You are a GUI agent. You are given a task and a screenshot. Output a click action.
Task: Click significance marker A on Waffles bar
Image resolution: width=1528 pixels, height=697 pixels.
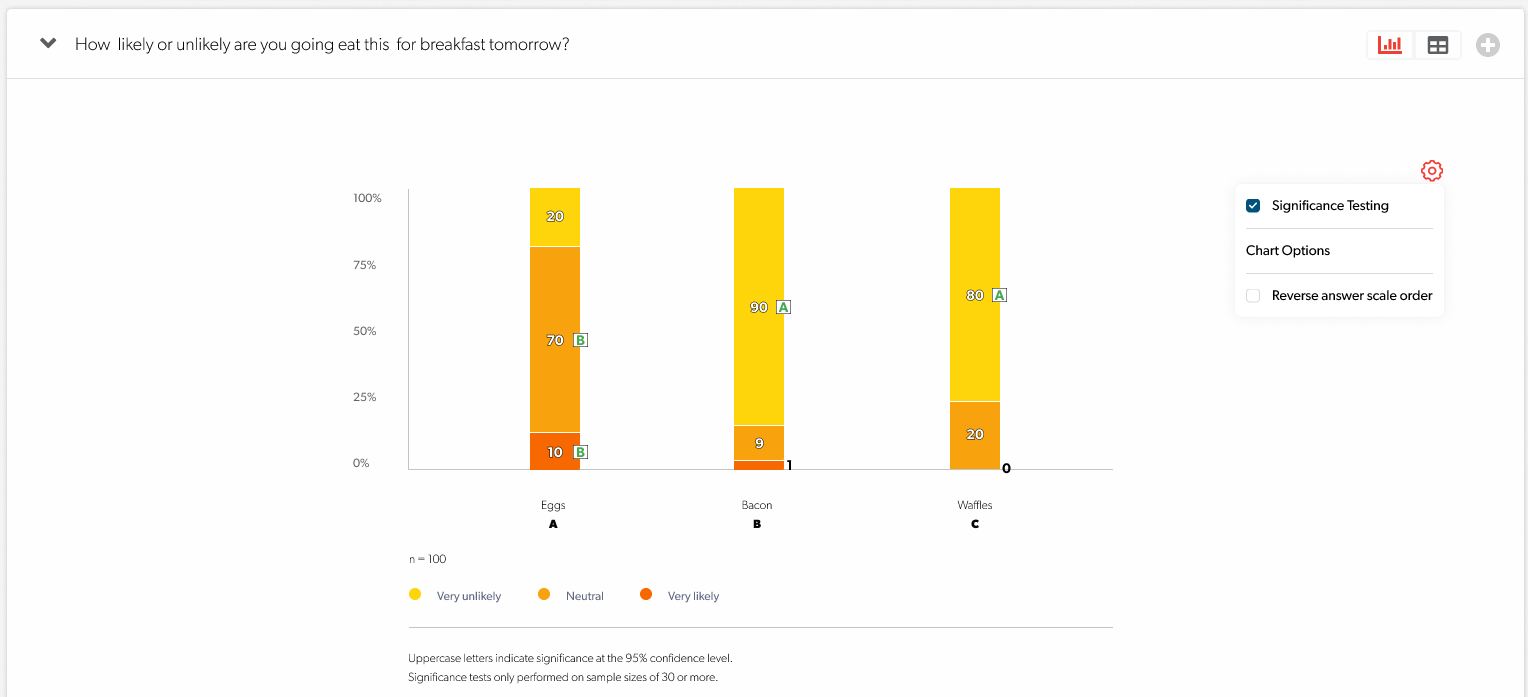(999, 295)
